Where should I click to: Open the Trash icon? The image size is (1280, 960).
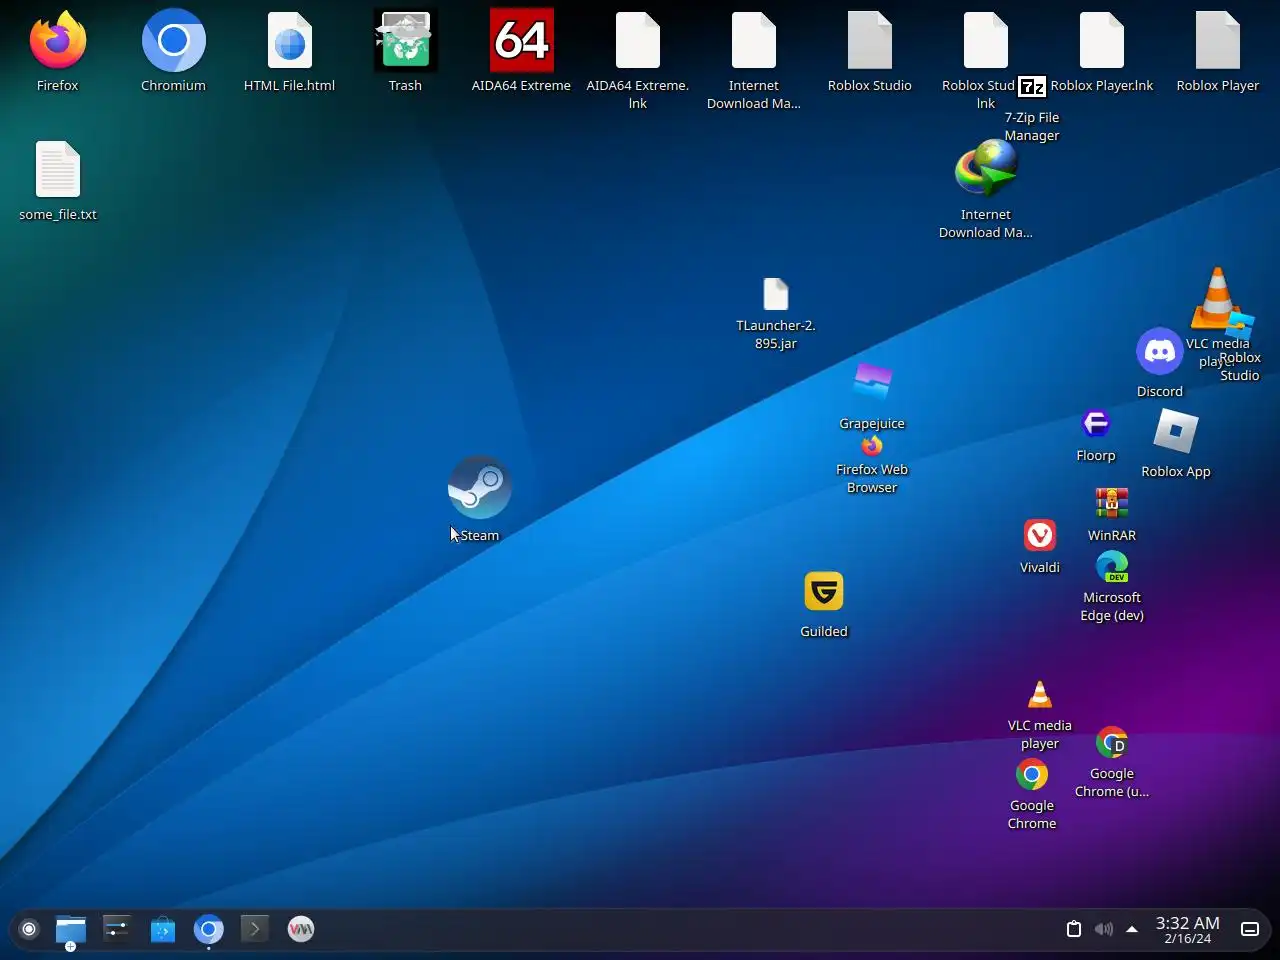click(405, 40)
